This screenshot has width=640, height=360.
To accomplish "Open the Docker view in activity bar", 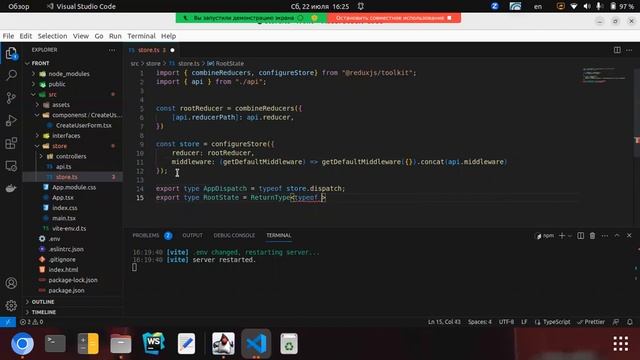I will [11, 188].
